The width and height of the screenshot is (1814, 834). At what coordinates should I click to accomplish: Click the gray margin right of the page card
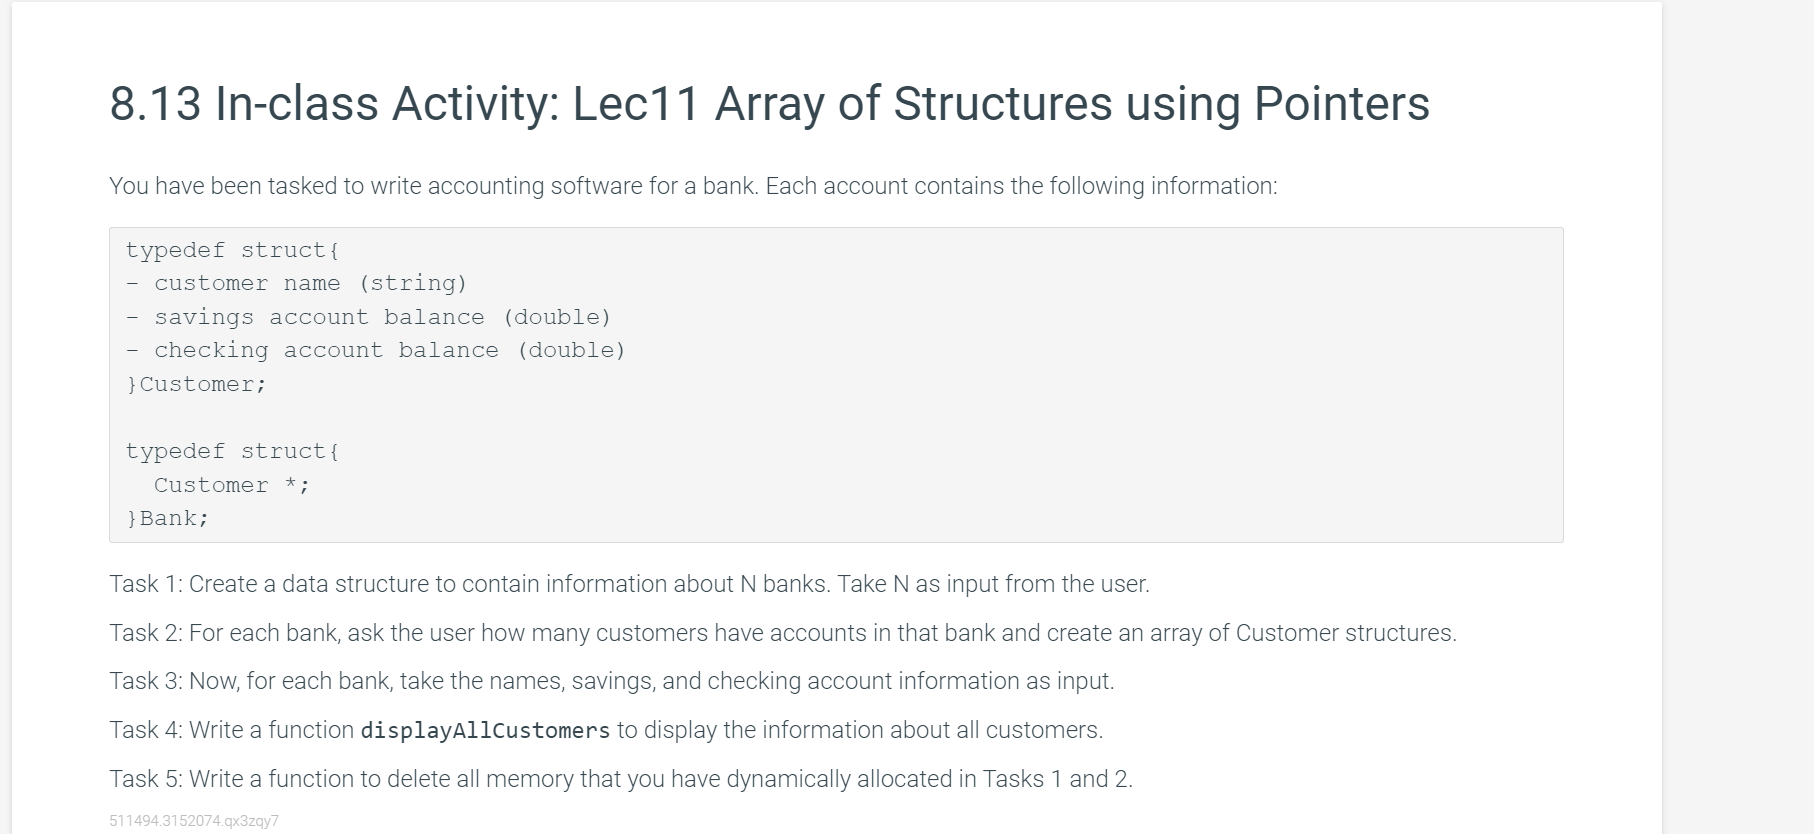click(x=1738, y=417)
